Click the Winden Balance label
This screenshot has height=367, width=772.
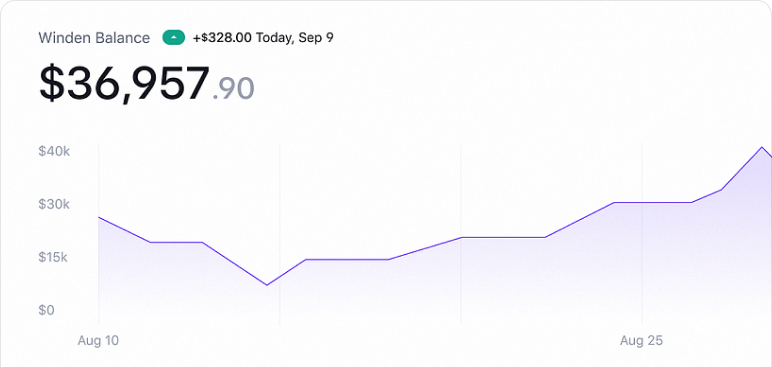point(94,38)
